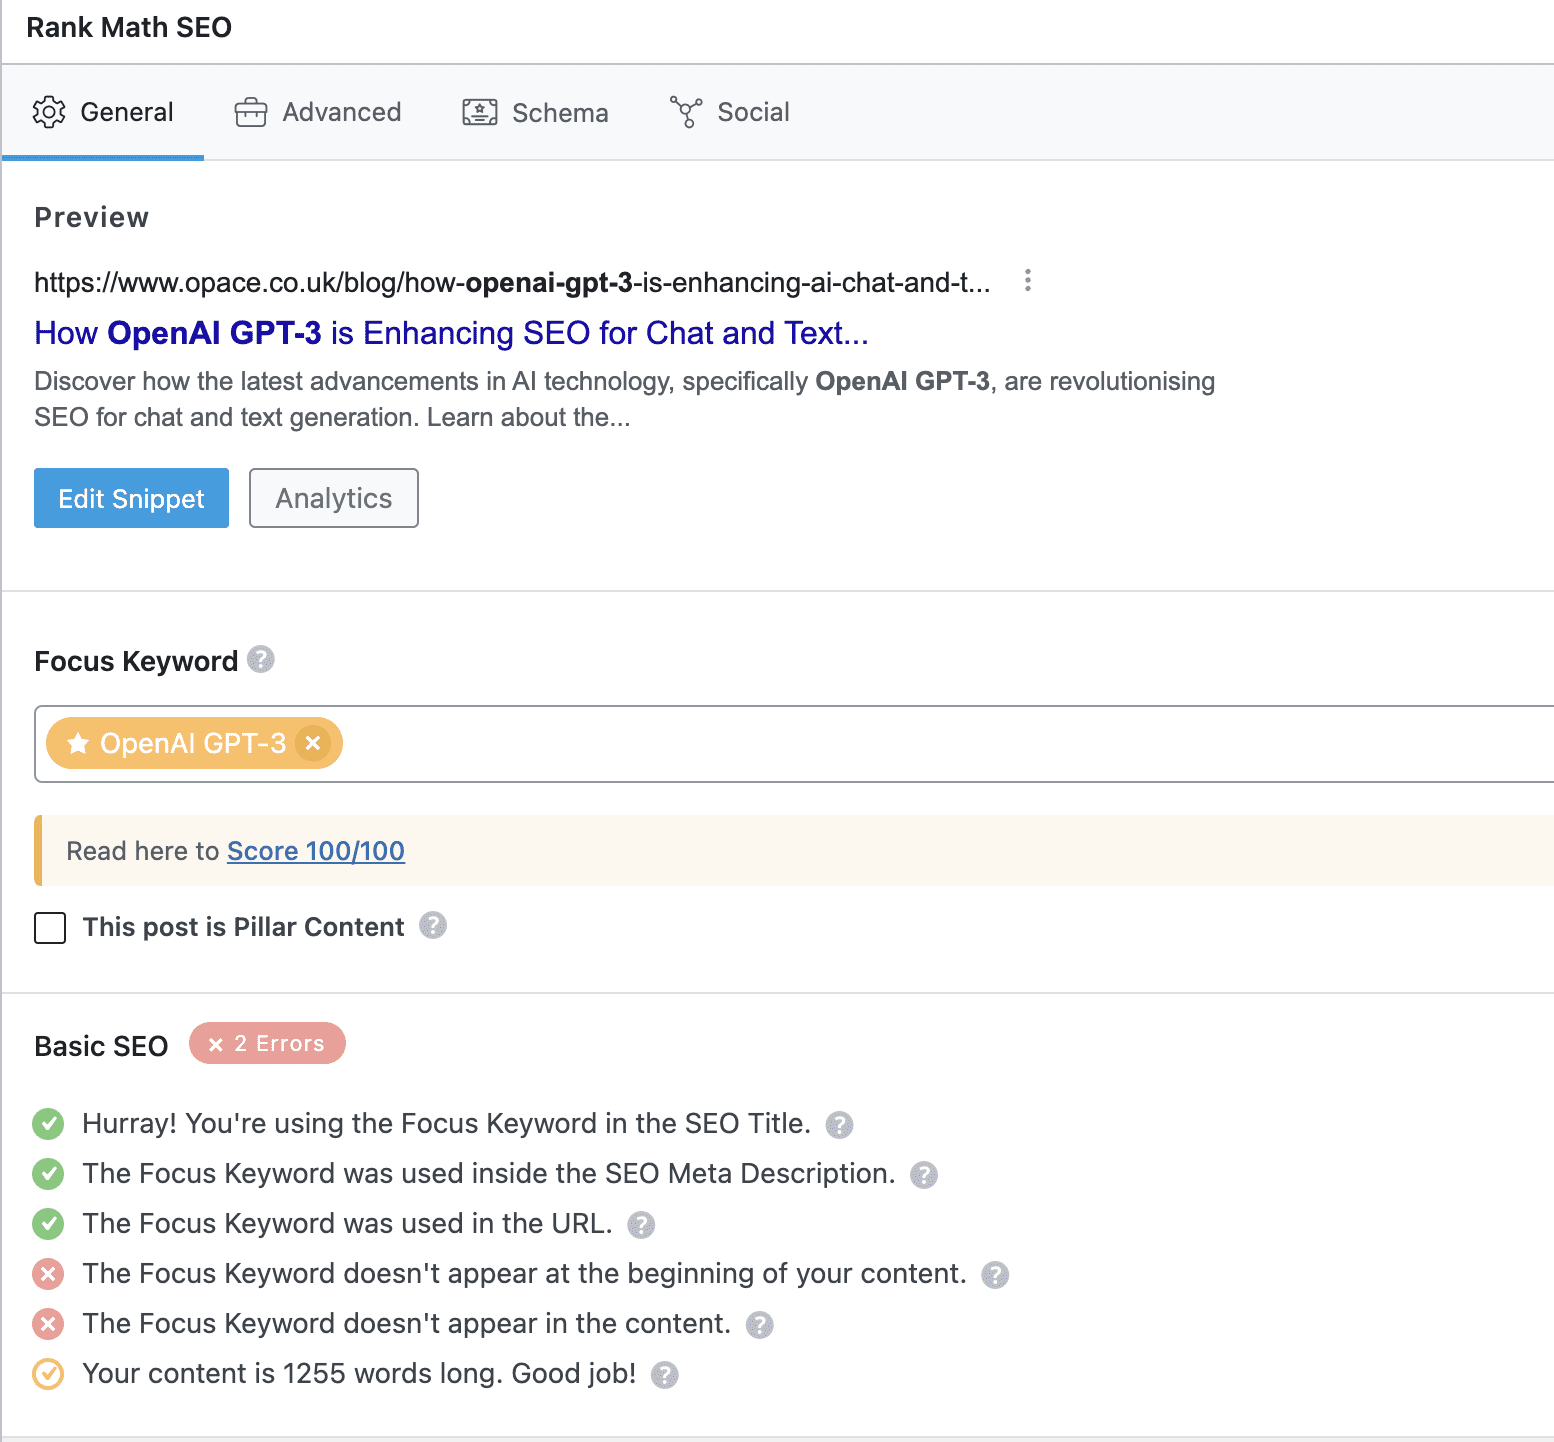Click help icon for beginning of content check
The height and width of the screenshot is (1442, 1554).
point(995,1275)
